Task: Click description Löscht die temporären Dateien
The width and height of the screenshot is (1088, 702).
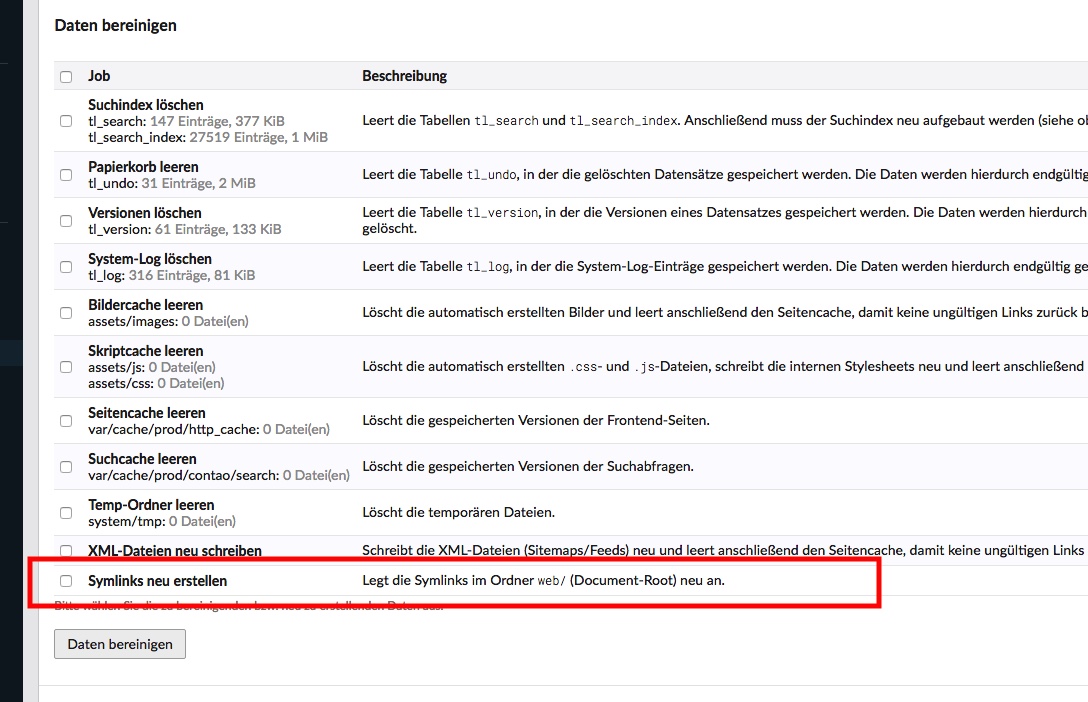Action: [459, 512]
